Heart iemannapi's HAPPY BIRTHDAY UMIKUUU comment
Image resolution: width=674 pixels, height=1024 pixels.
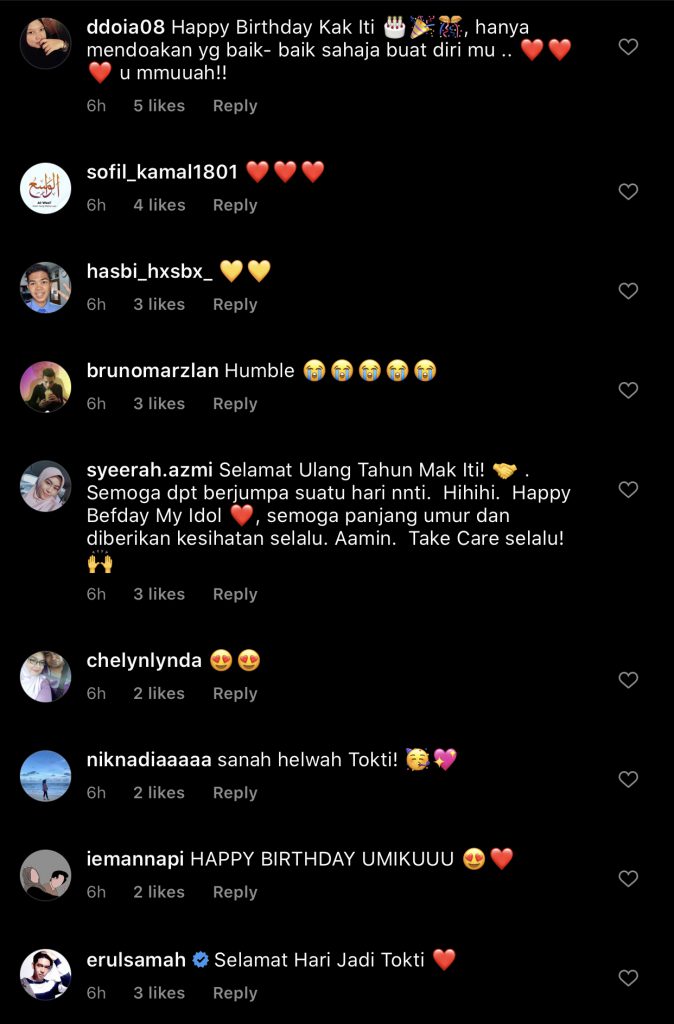tap(628, 878)
